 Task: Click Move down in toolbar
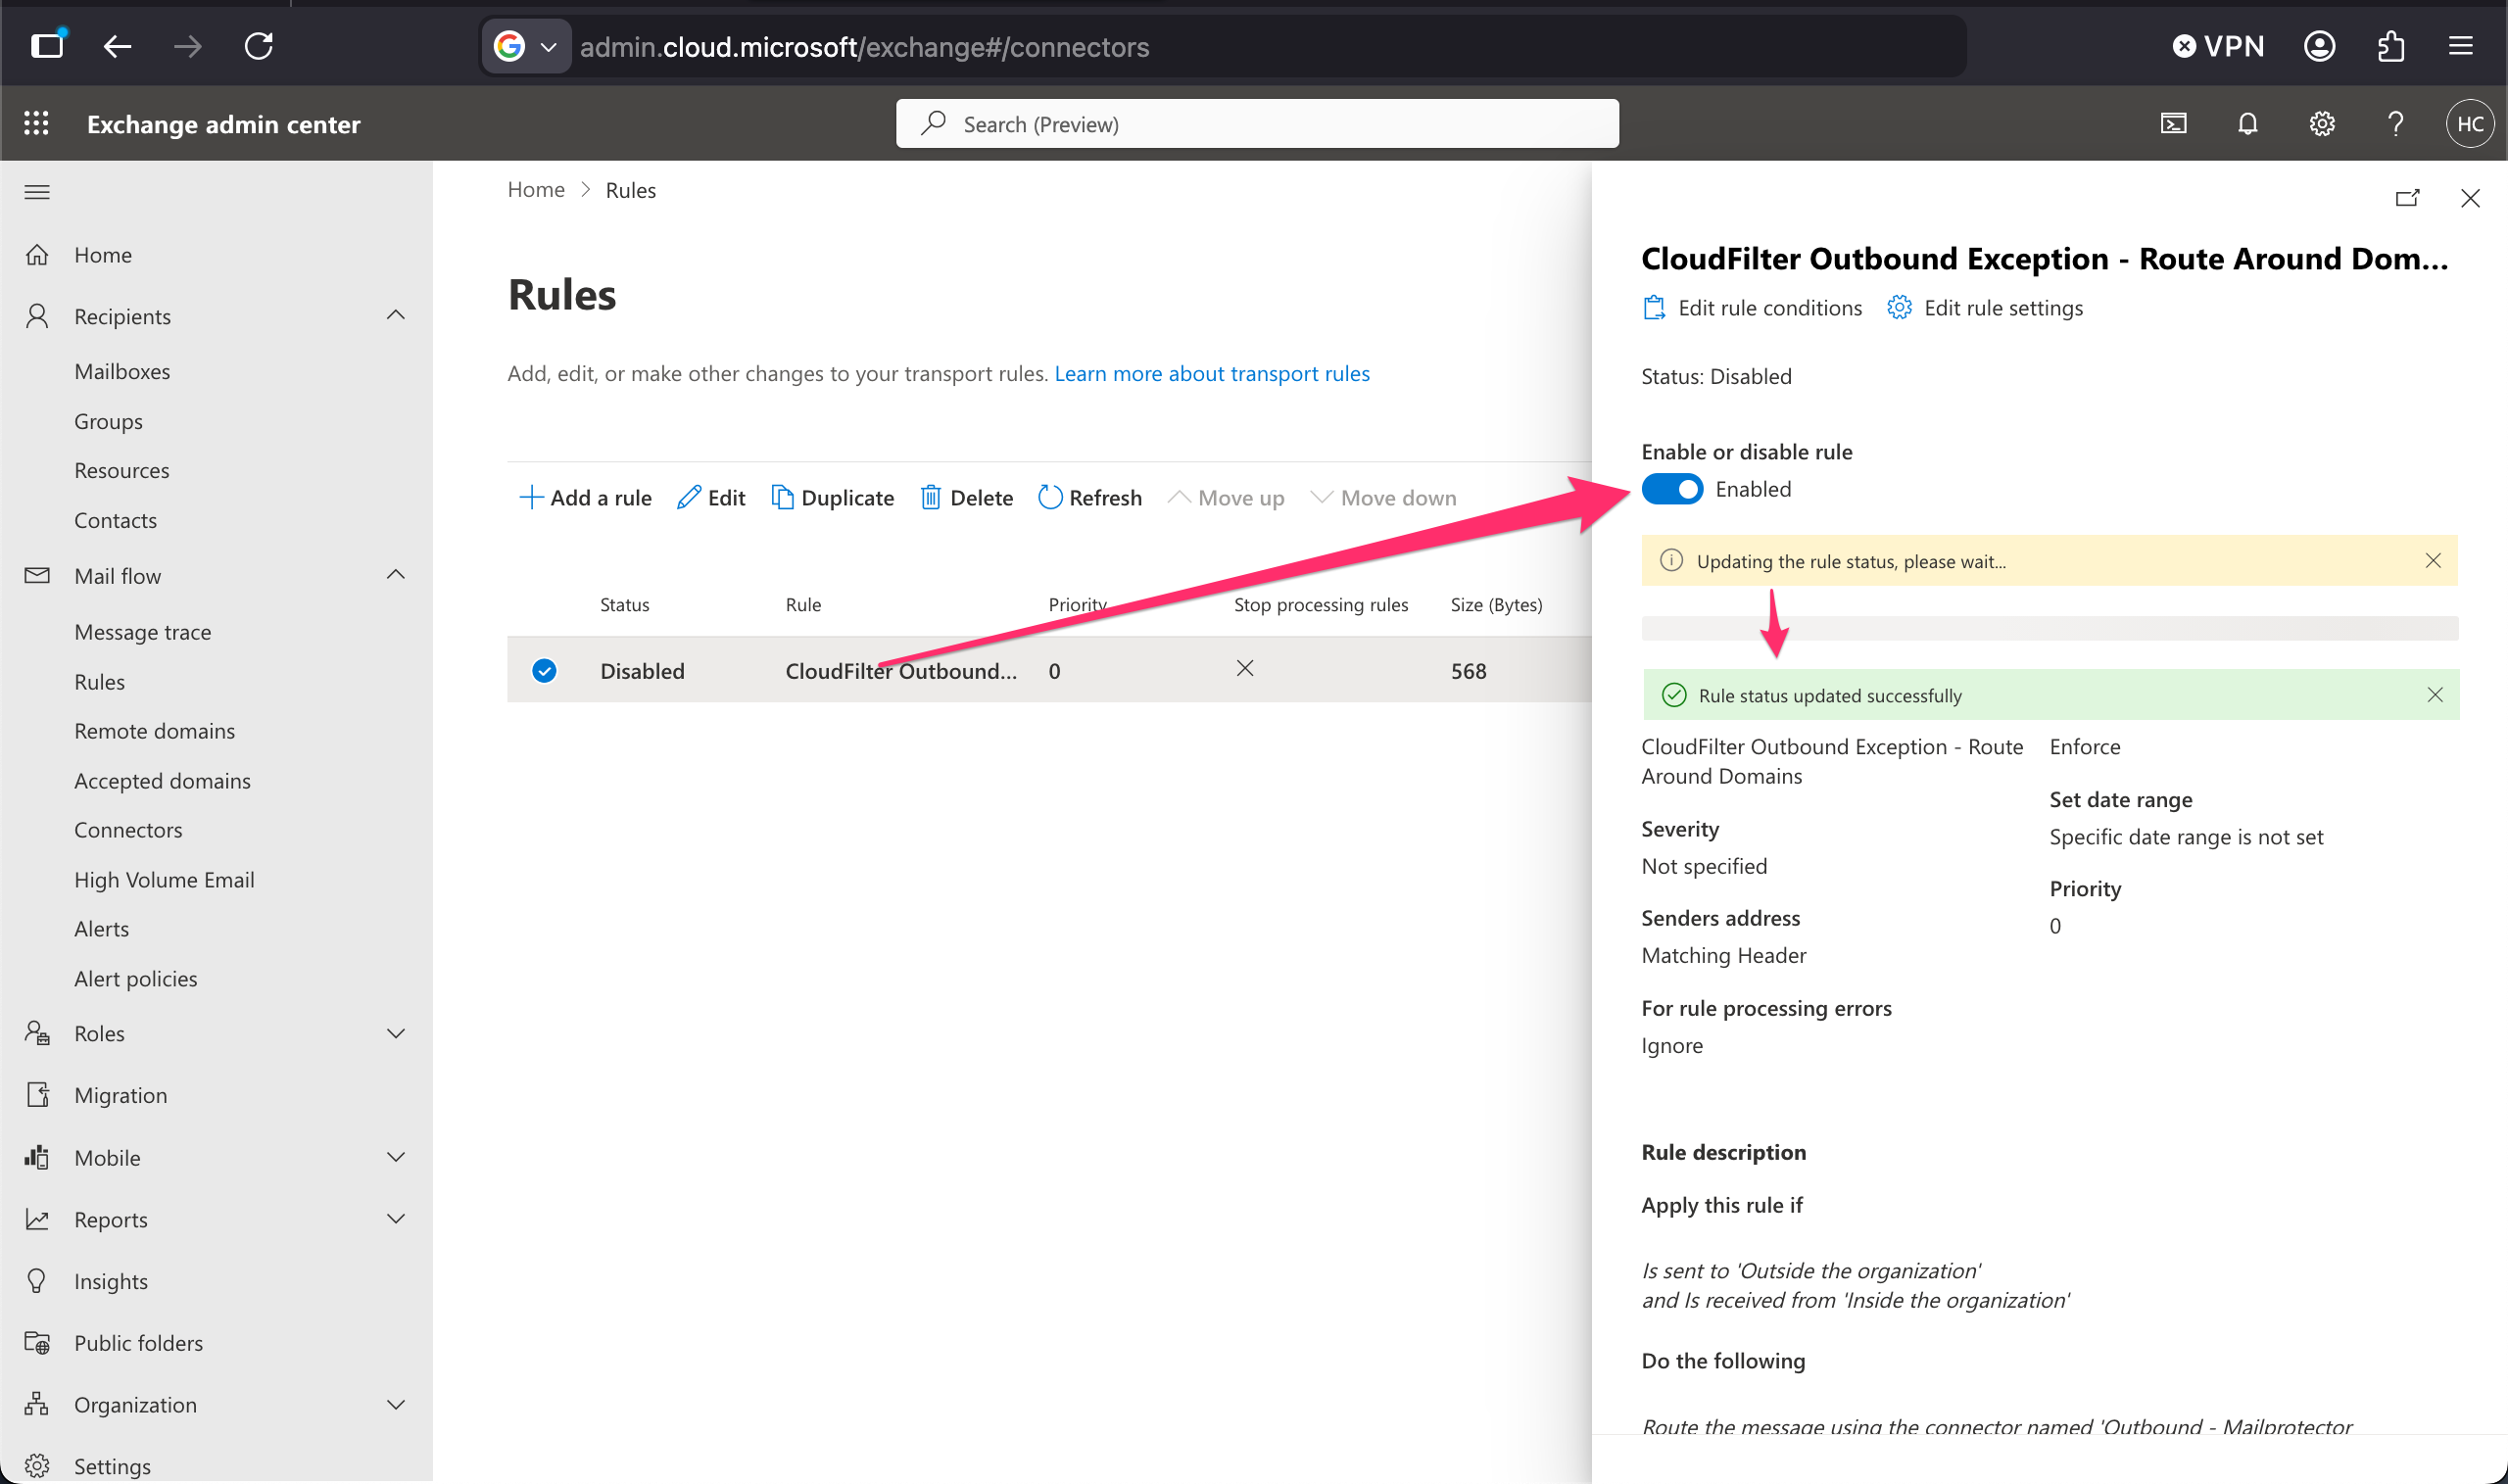(x=1383, y=497)
